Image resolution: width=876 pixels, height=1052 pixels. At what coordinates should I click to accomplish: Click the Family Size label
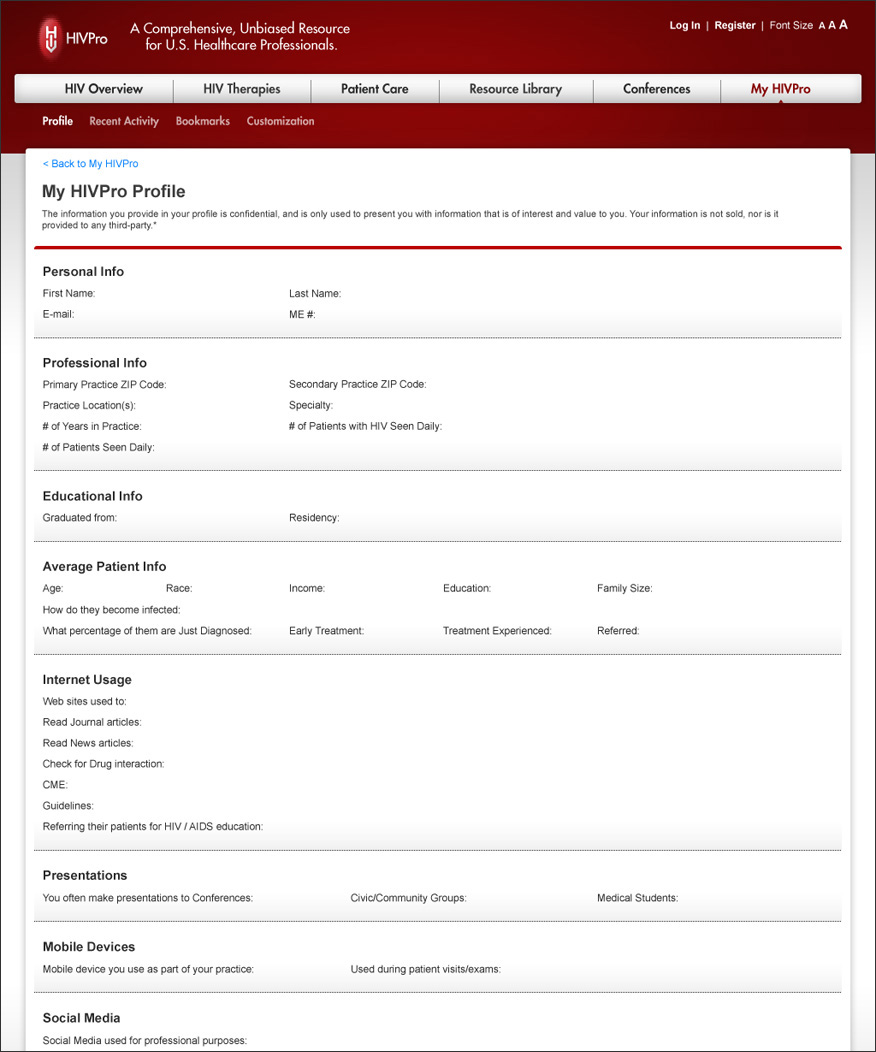pos(624,588)
